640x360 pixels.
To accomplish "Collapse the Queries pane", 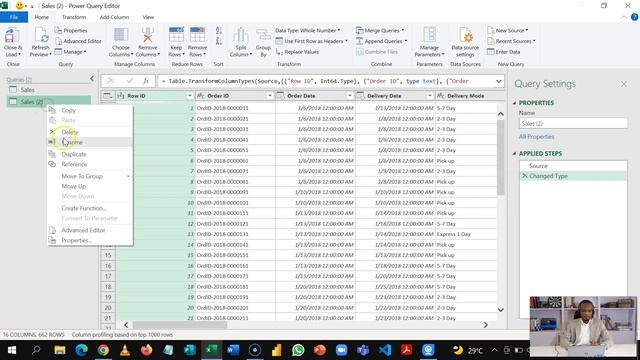I will pos(92,78).
